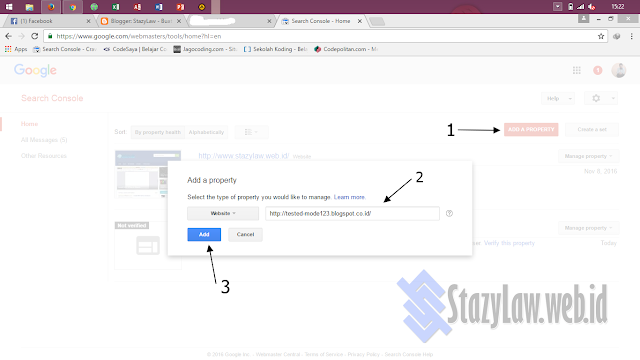The image size is (640, 360).
Task: Click the help question mark icon
Action: tap(449, 213)
